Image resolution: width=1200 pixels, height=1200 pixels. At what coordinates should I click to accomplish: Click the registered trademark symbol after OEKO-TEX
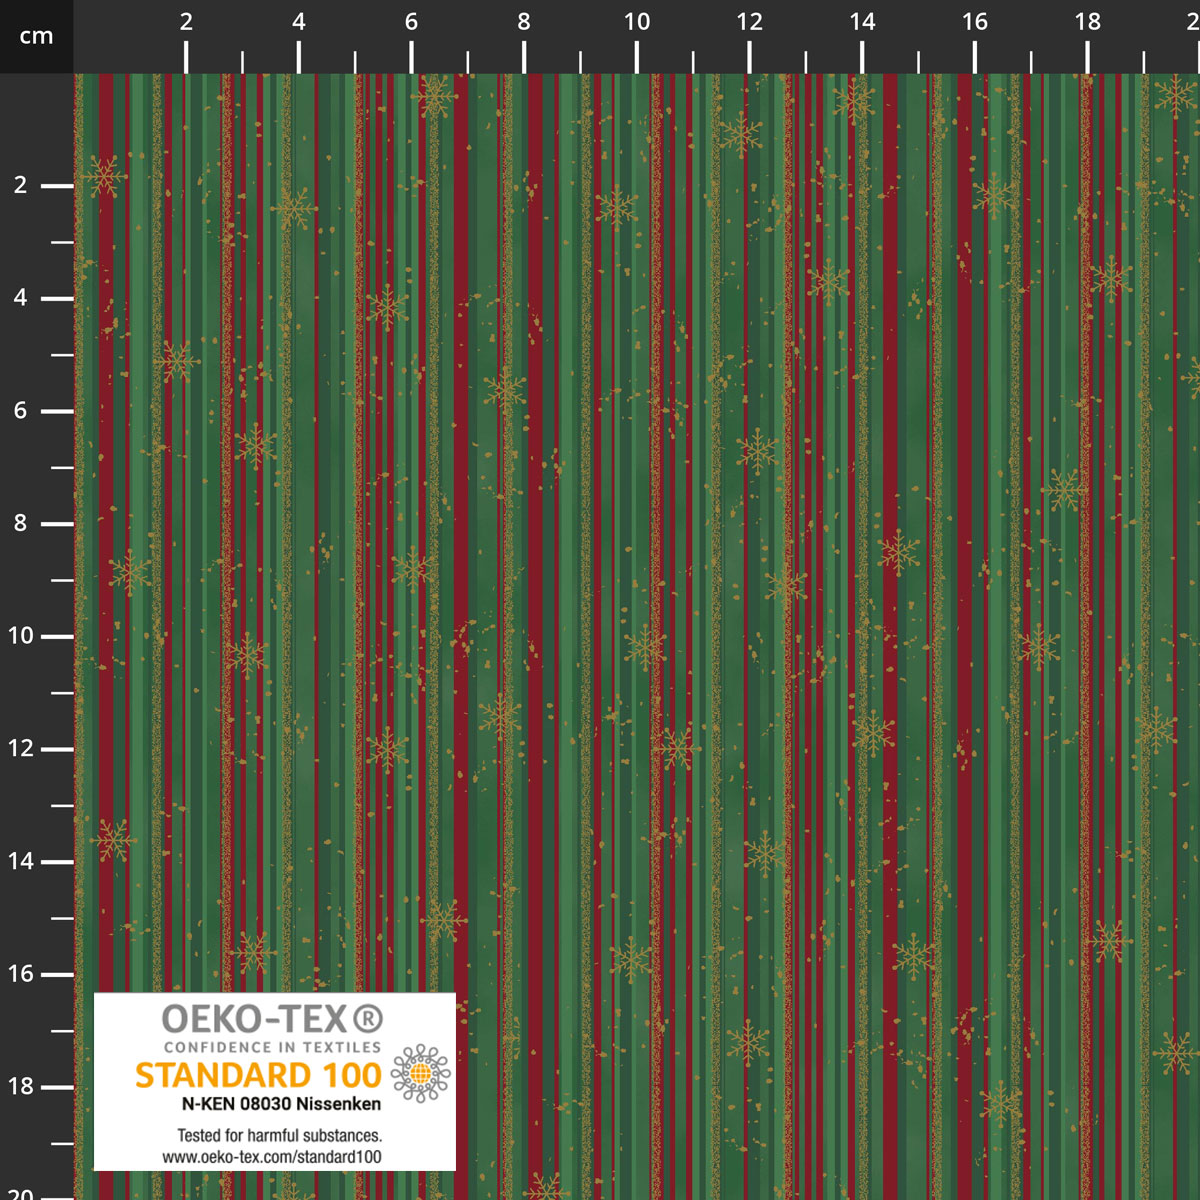pos(368,1019)
